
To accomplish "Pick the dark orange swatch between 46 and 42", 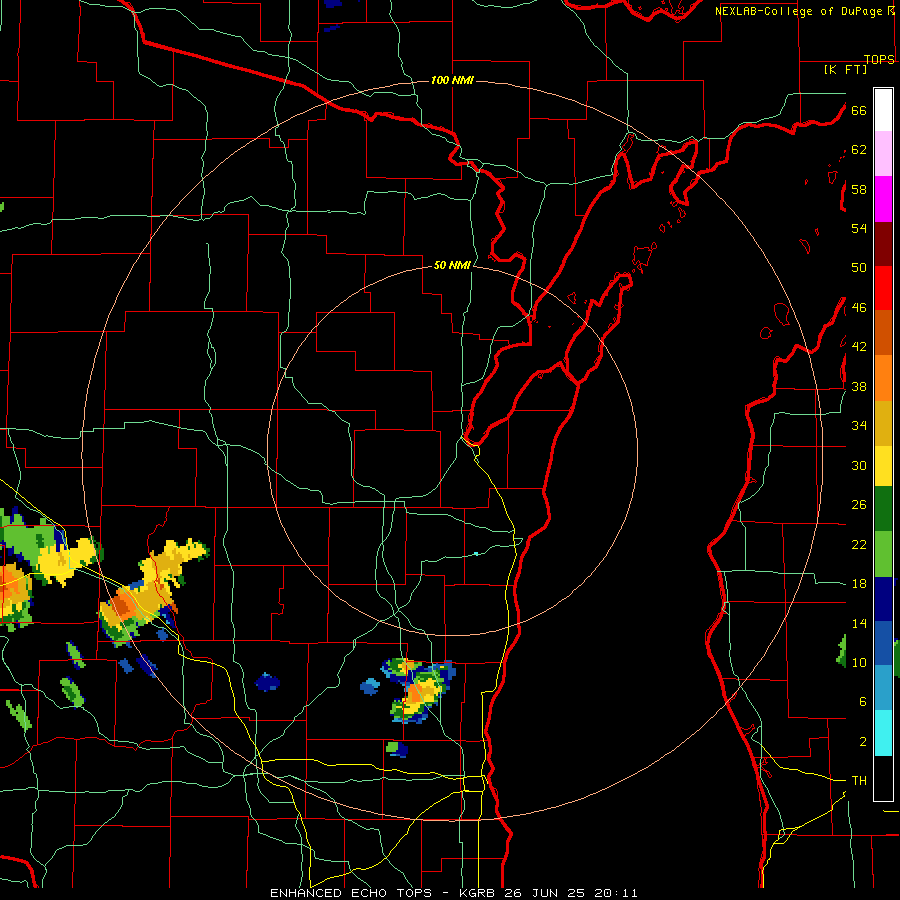I will (883, 332).
